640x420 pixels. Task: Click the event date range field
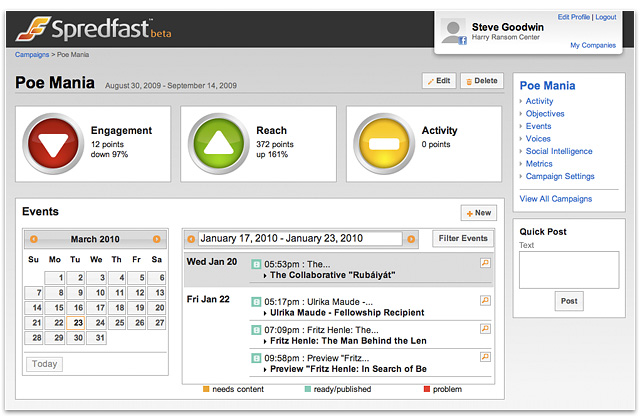click(300, 239)
